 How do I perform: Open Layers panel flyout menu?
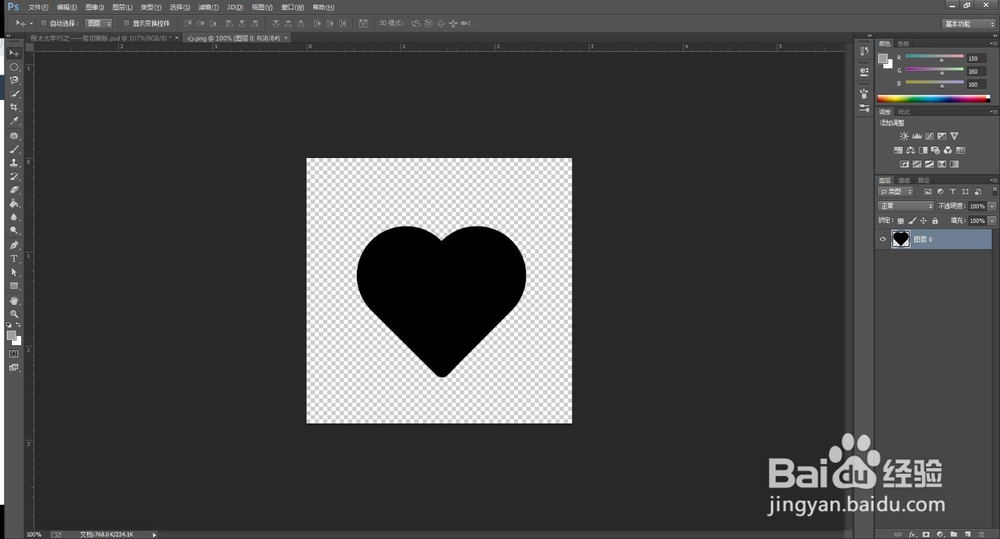994,180
